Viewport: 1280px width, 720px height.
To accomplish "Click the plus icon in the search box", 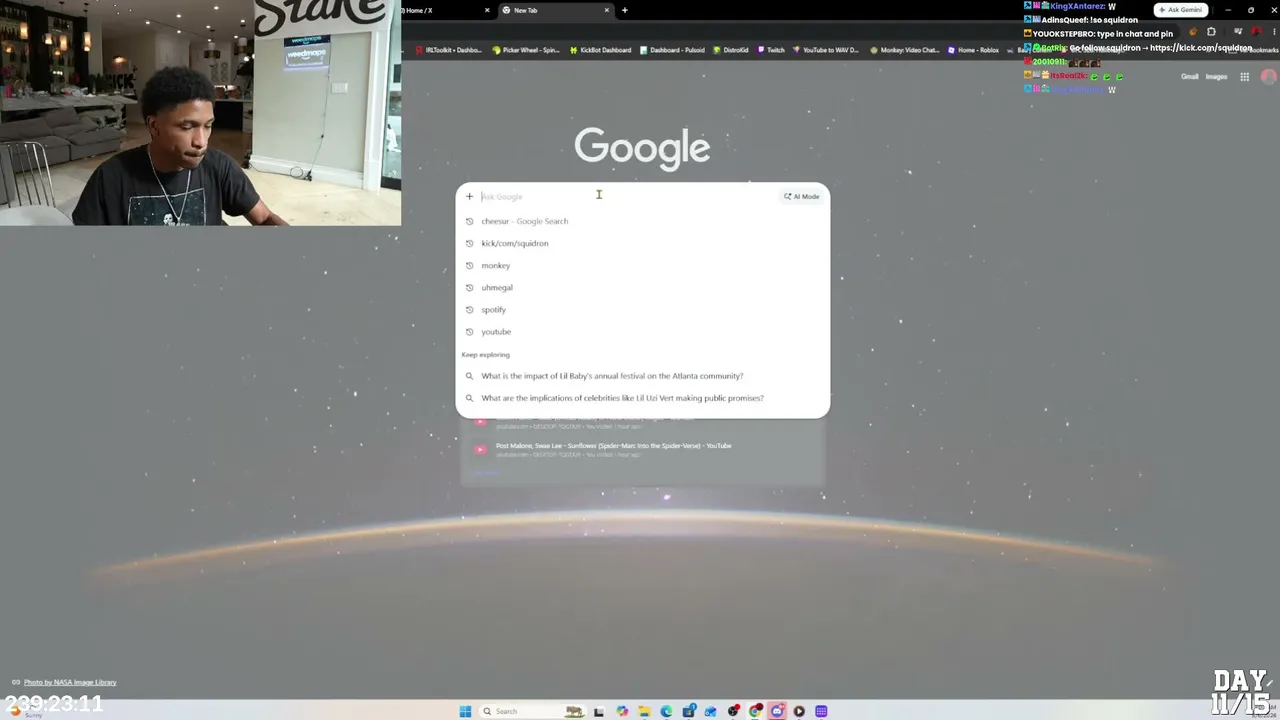I will coord(469,196).
